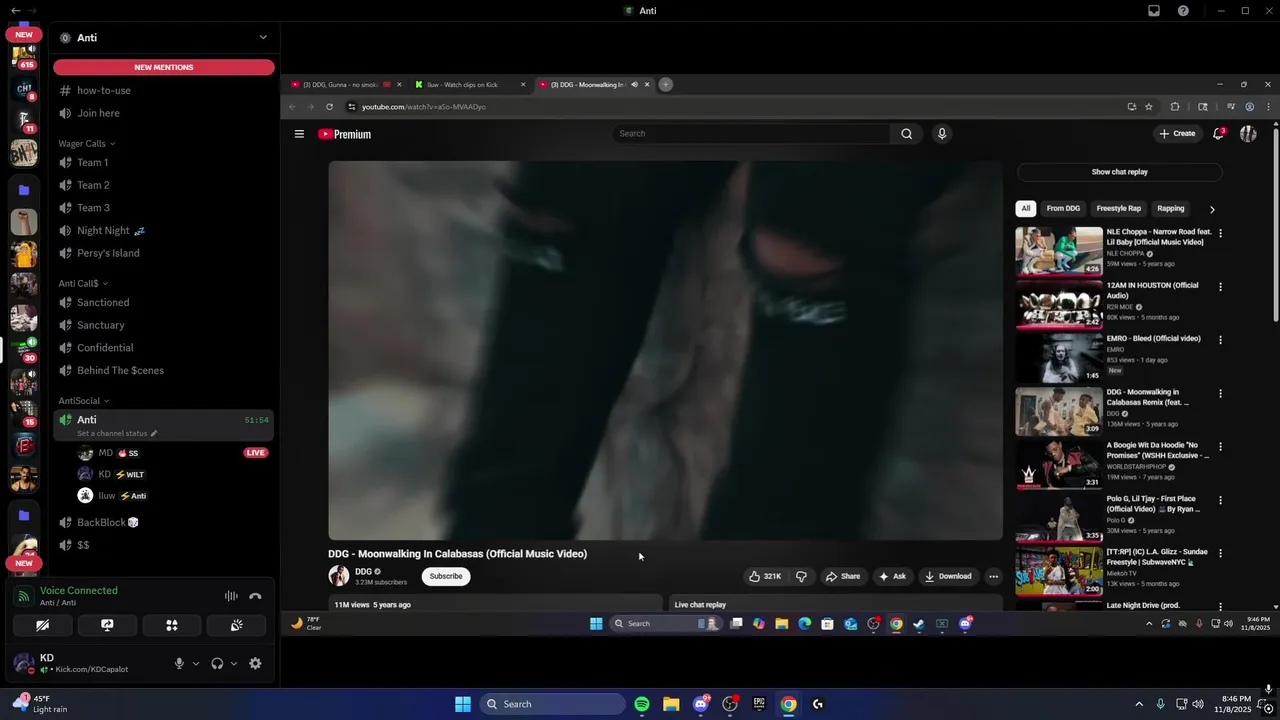Select the 'Freestyle Rap' filter chip
This screenshot has height=720, width=1280.
1118,209
